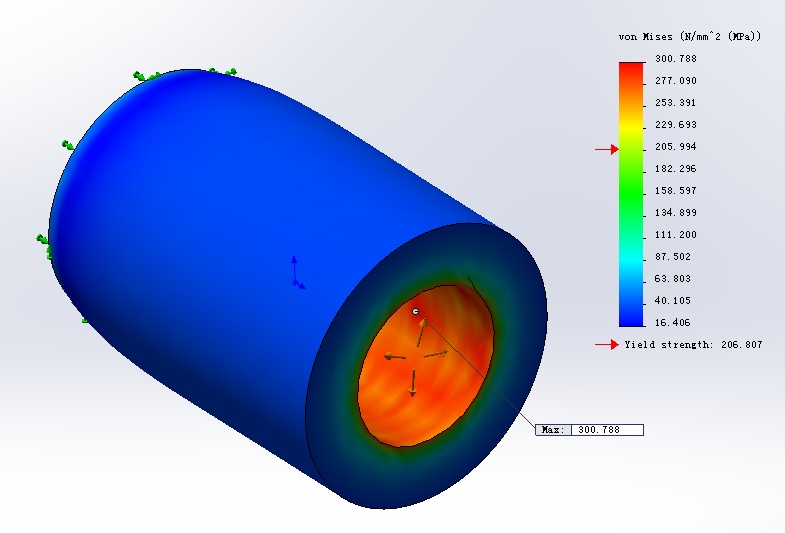Screen dimensions: 785x533
Task: Click the blue coordinate triad on the cylinder
Action: 297,273
